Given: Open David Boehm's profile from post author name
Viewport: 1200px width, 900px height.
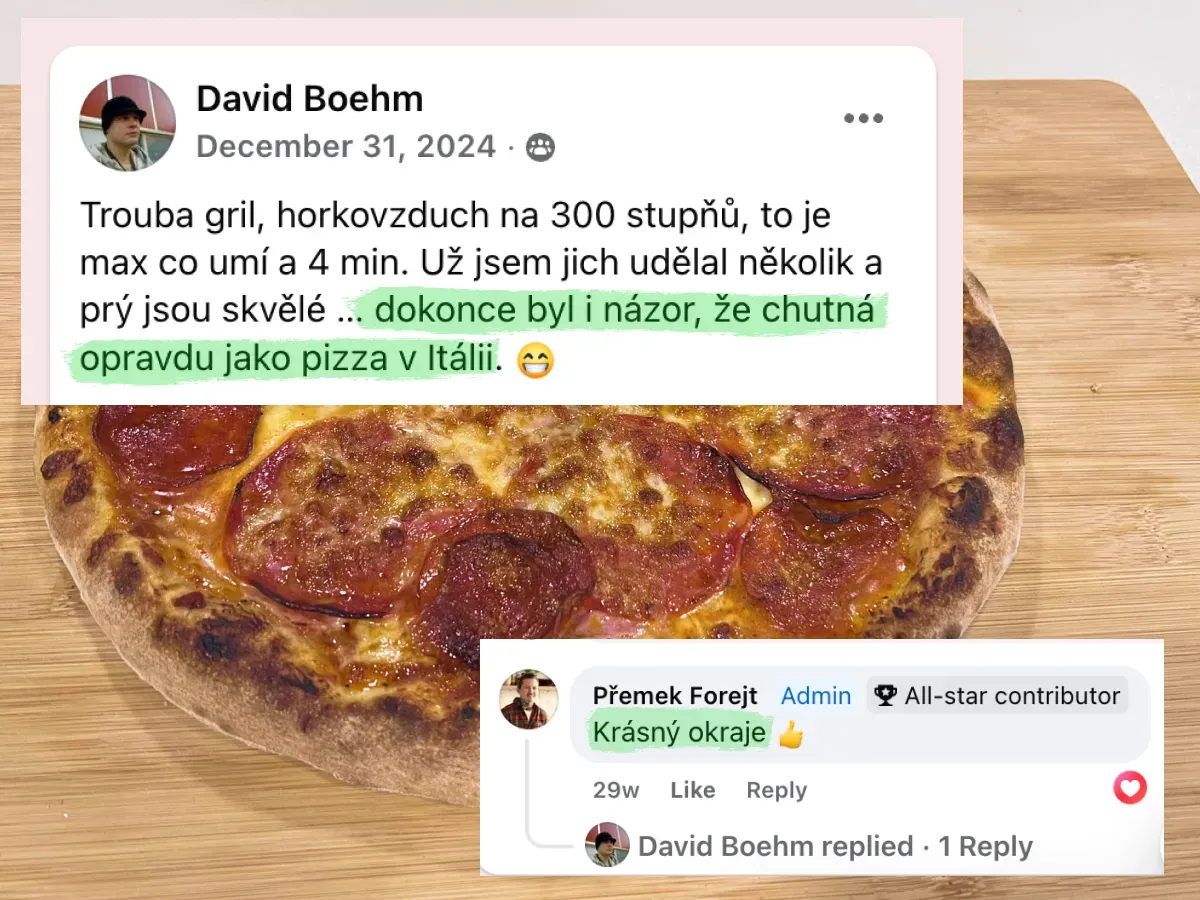Looking at the screenshot, I should tap(310, 99).
